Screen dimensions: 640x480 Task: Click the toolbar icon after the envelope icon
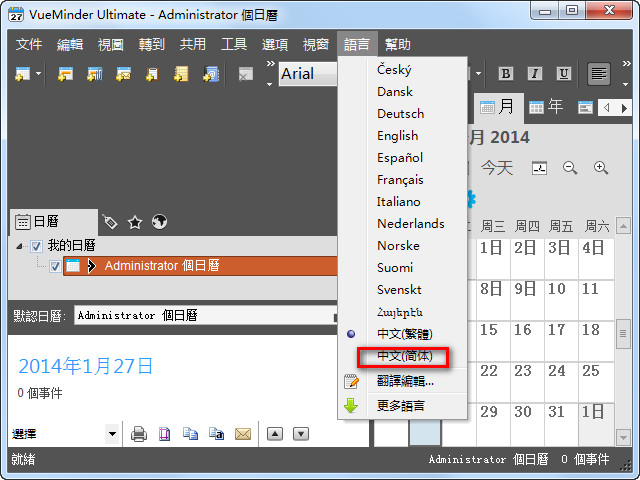152,74
